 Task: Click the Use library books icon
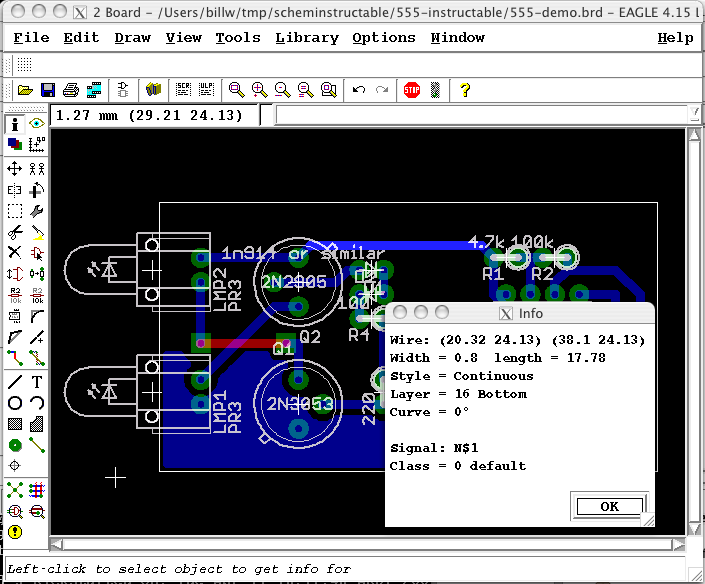153,90
